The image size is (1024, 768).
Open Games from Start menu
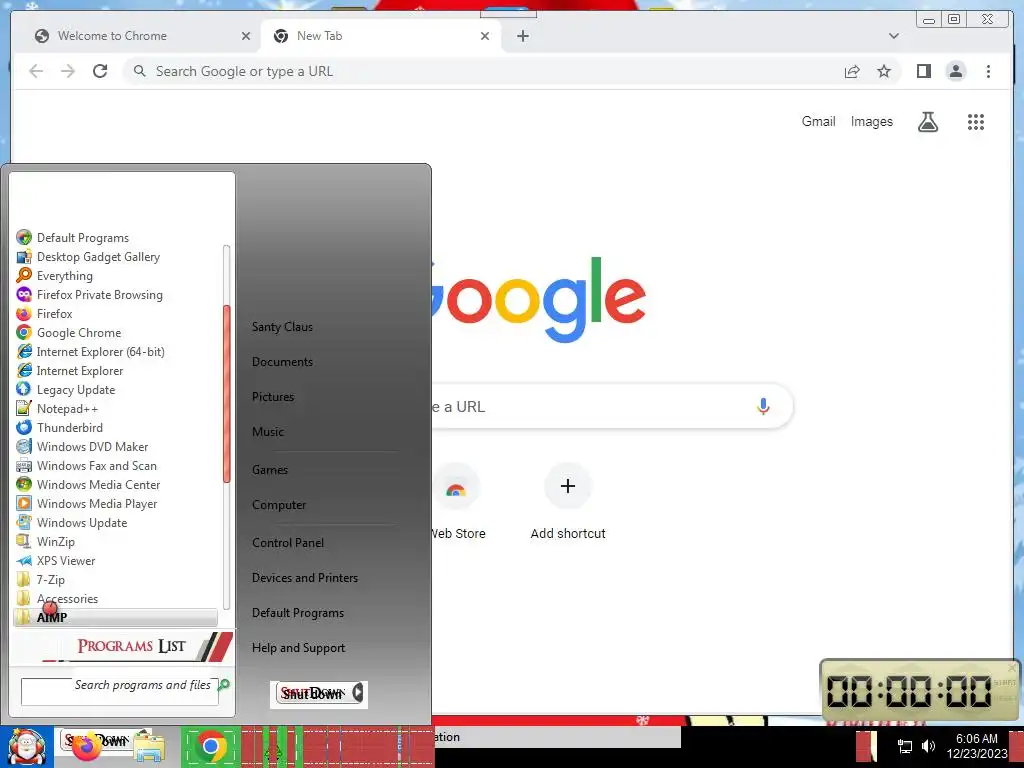click(x=270, y=470)
